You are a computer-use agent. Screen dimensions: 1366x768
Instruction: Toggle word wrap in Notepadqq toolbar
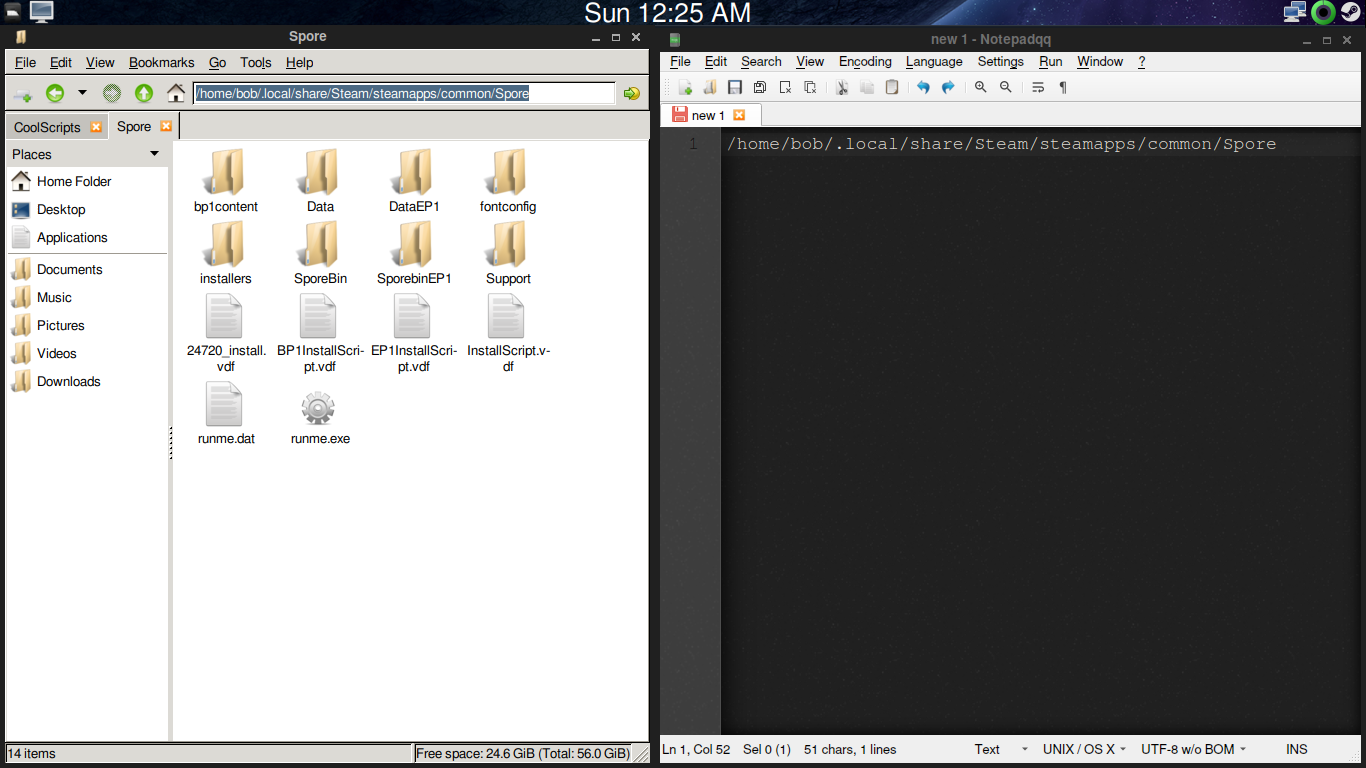tap(1038, 88)
